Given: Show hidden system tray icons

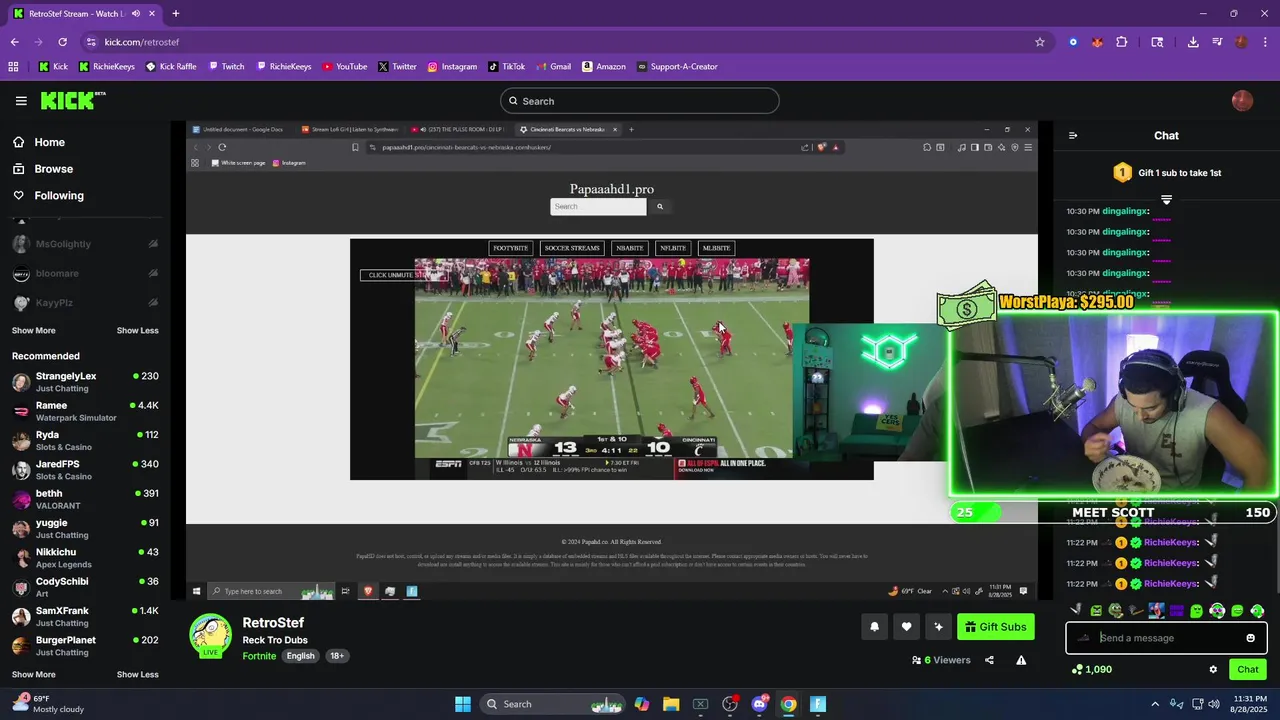Looking at the screenshot, I should click(x=1155, y=704).
